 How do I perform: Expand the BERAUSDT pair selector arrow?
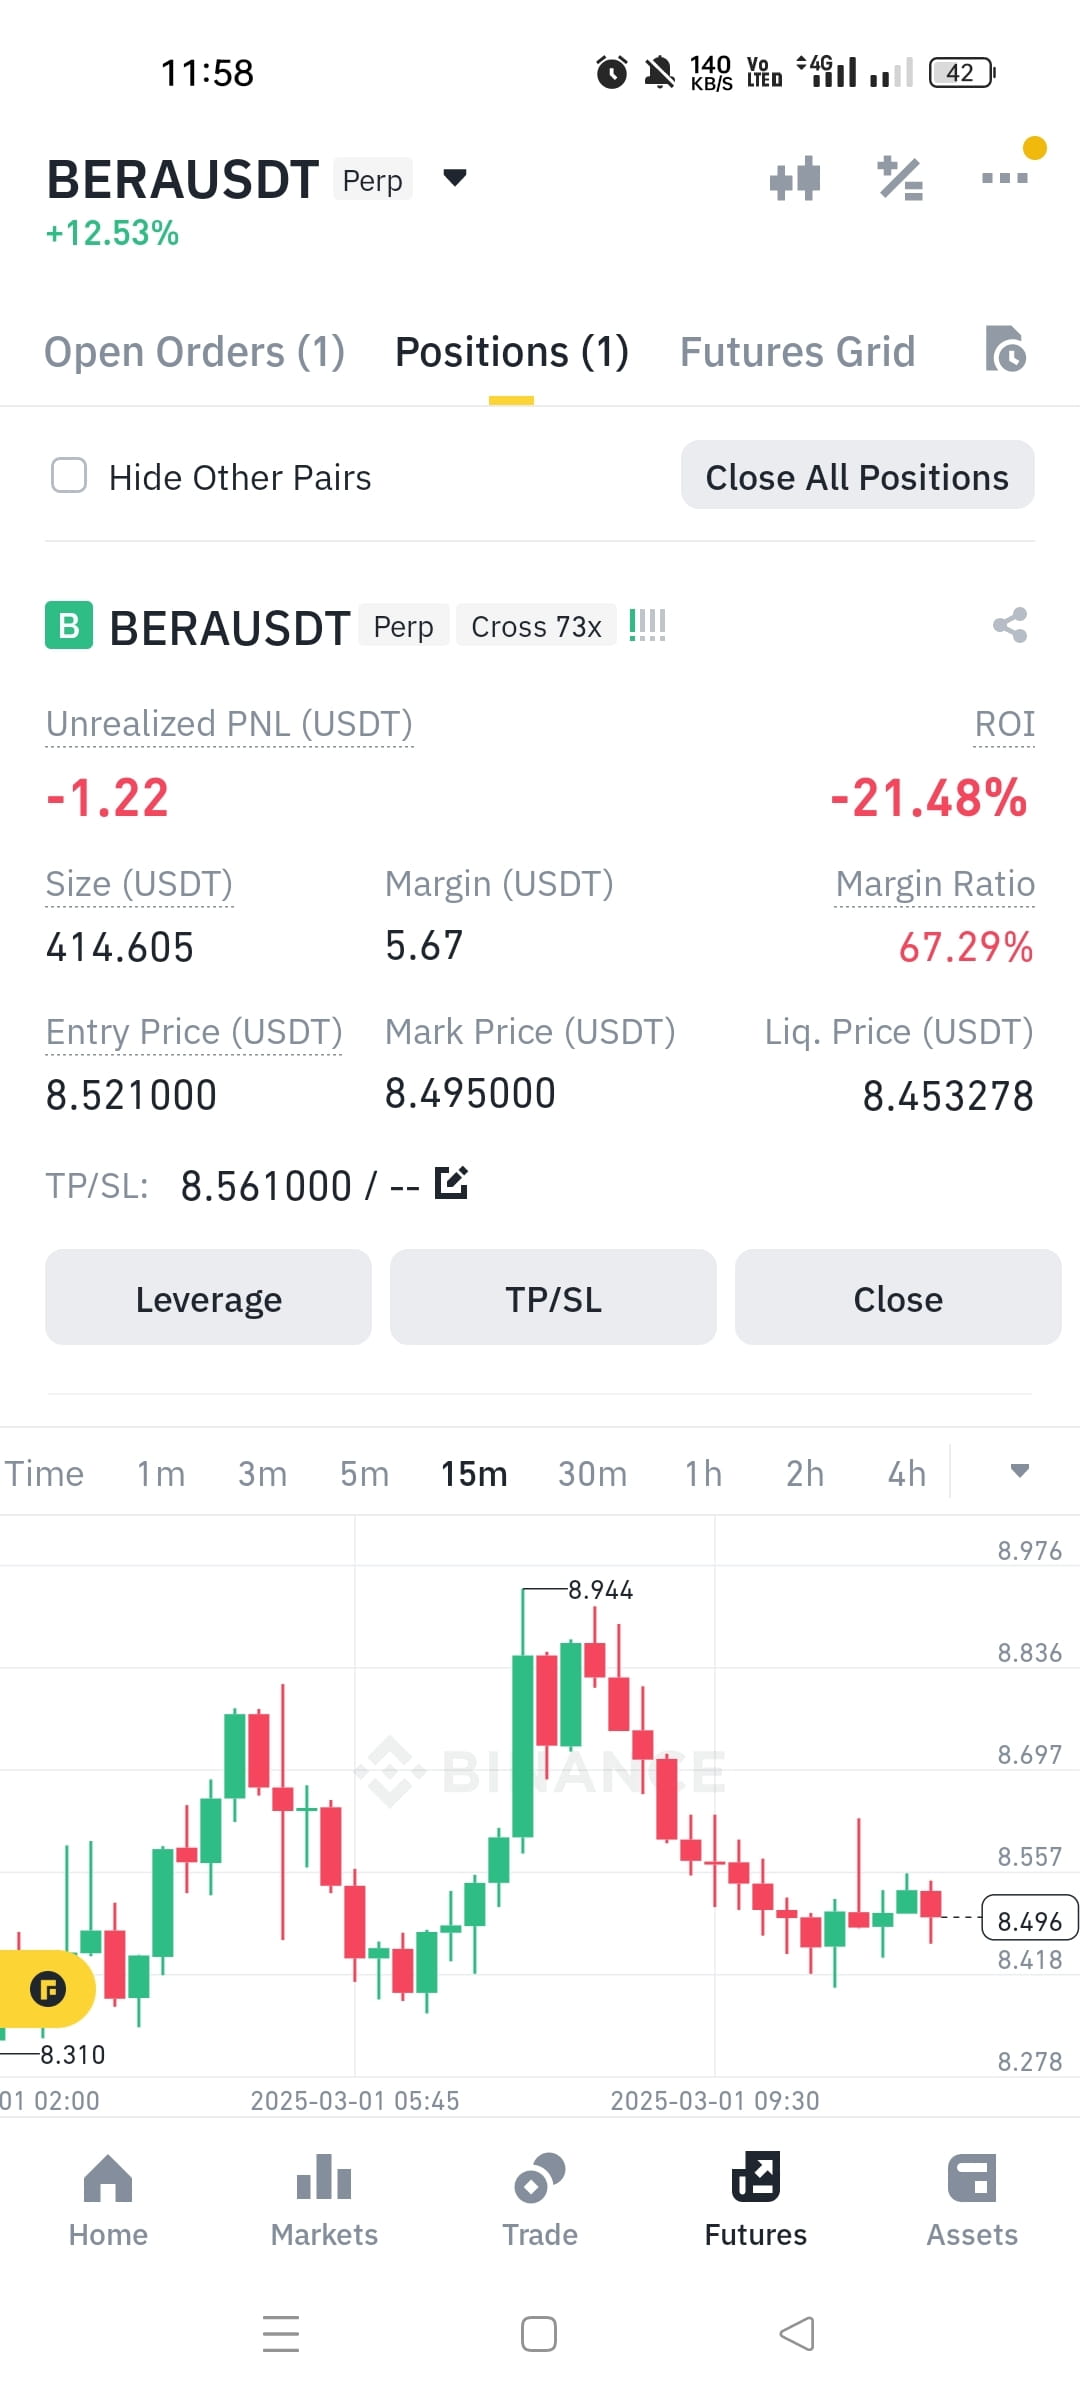[455, 178]
